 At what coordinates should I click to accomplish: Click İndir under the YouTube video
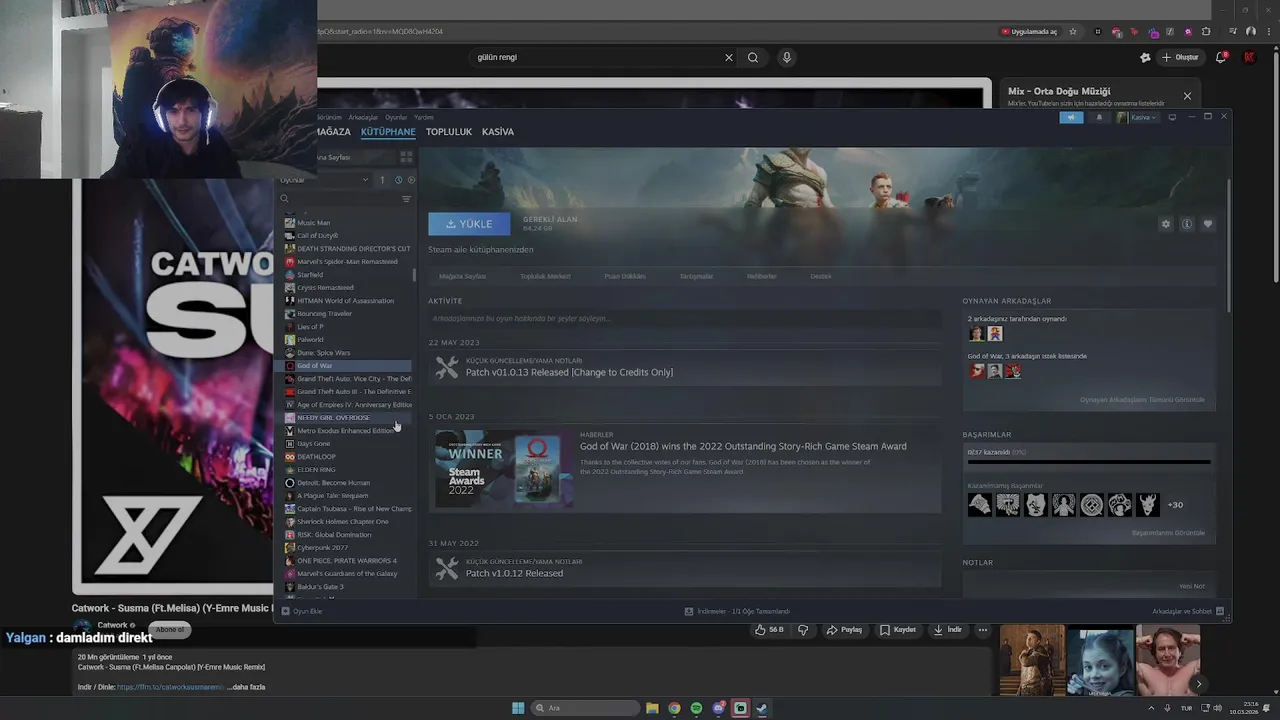pyautogui.click(x=948, y=630)
